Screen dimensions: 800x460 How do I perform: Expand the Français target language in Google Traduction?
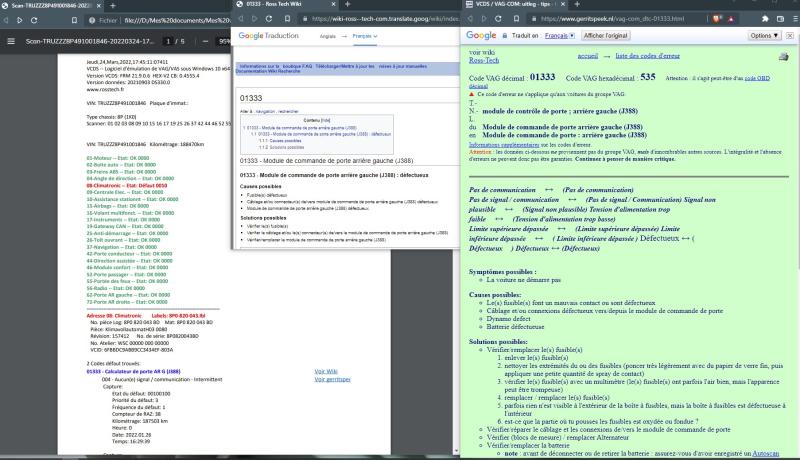tap(365, 36)
